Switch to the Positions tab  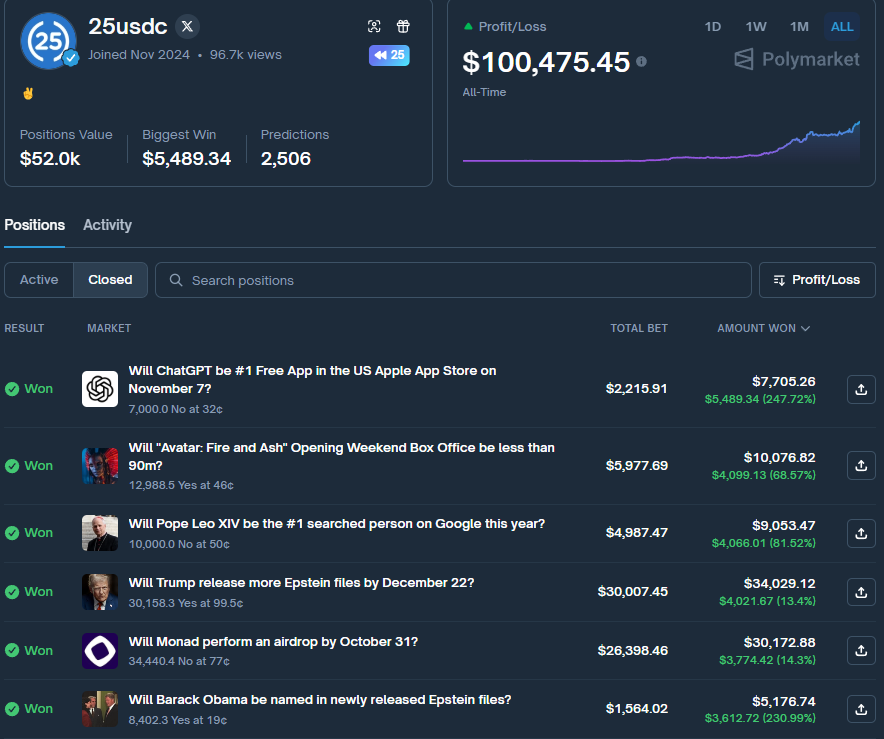tap(34, 225)
